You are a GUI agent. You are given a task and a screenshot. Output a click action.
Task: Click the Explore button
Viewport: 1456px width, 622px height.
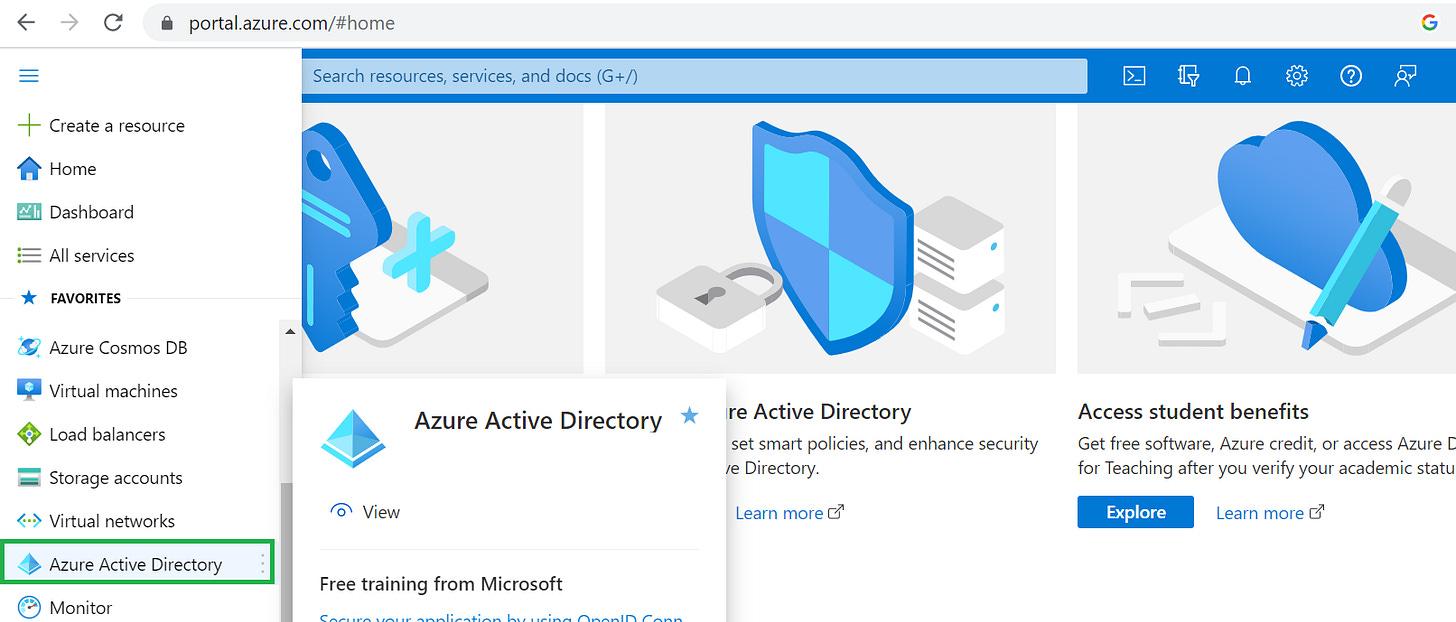click(x=1135, y=512)
